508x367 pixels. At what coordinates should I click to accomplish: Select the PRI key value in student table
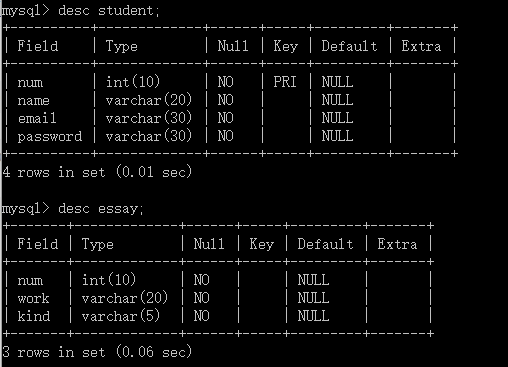pos(285,82)
